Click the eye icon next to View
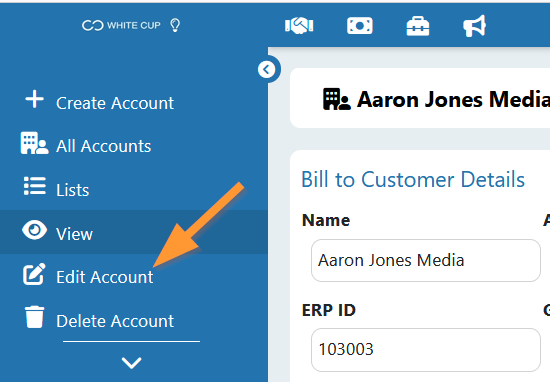This screenshot has width=550, height=382. tap(34, 230)
